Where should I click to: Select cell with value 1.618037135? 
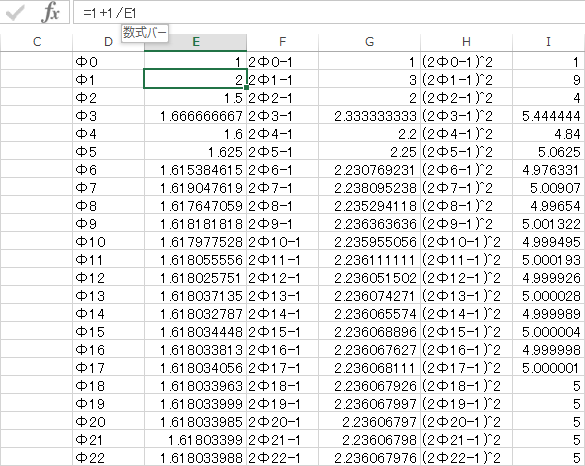coord(195,295)
